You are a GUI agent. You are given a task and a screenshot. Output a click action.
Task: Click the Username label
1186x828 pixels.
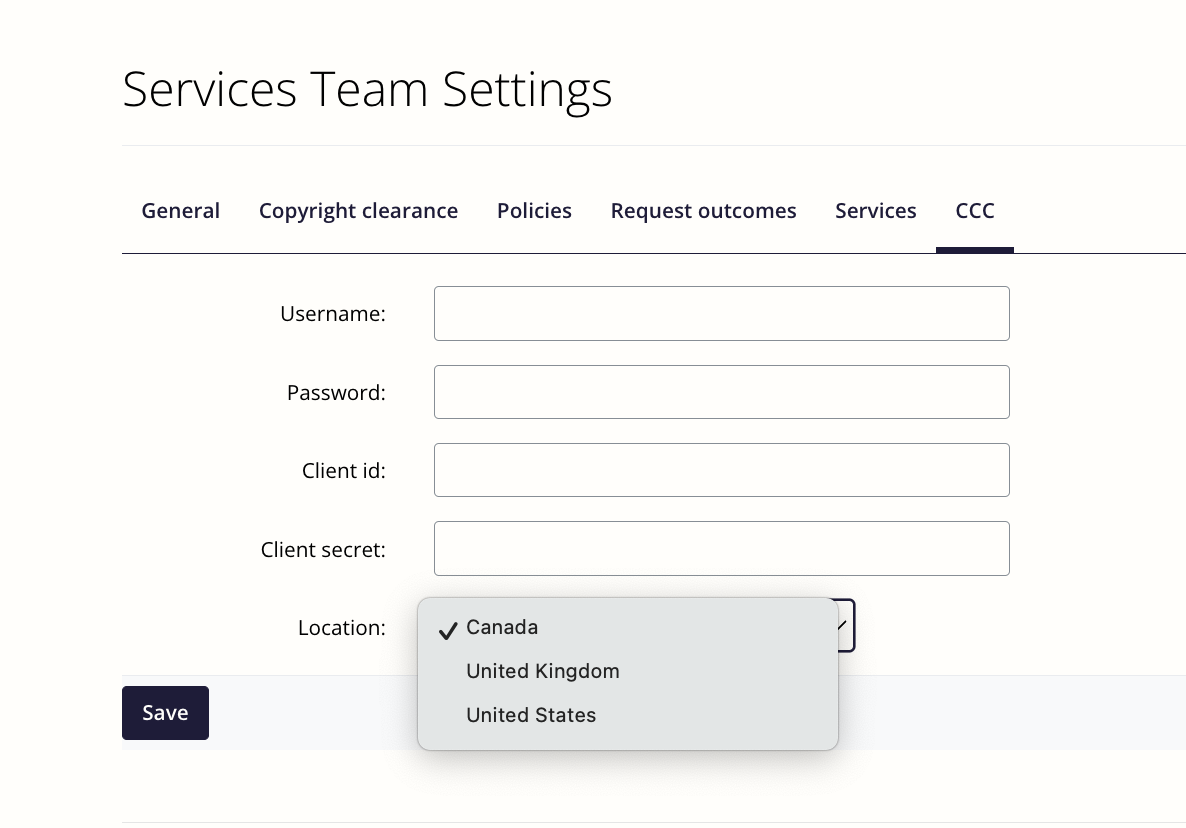point(333,314)
